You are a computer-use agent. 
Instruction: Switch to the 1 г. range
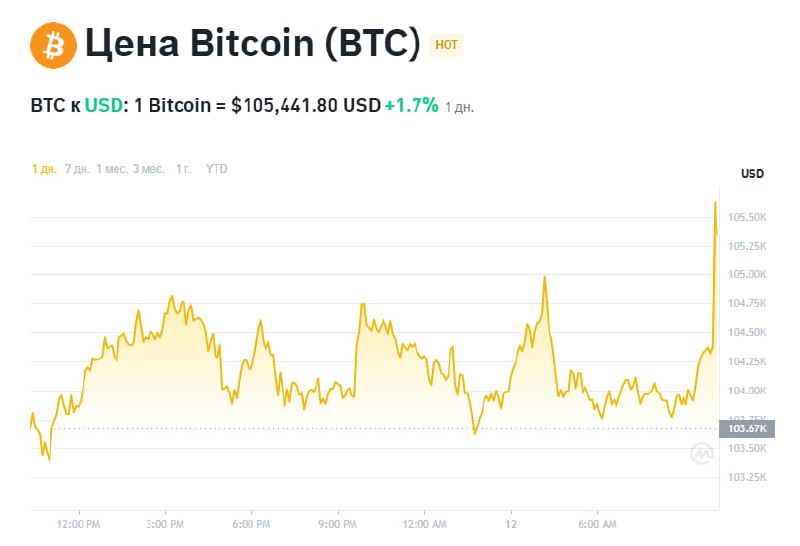[x=183, y=169]
